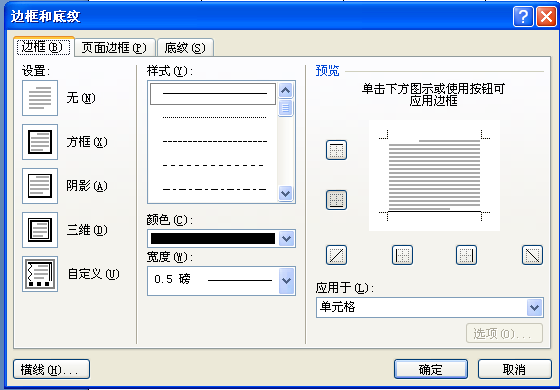Toggle the left border button in preview
Viewport: 560px width, 390px height.
coord(402,255)
